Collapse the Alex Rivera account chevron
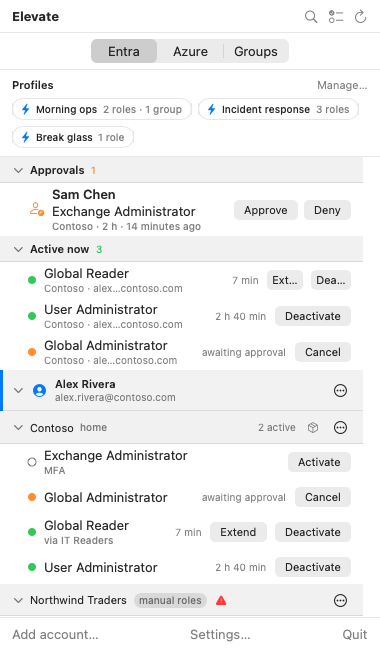This screenshot has height=650, width=380. tap(18, 390)
